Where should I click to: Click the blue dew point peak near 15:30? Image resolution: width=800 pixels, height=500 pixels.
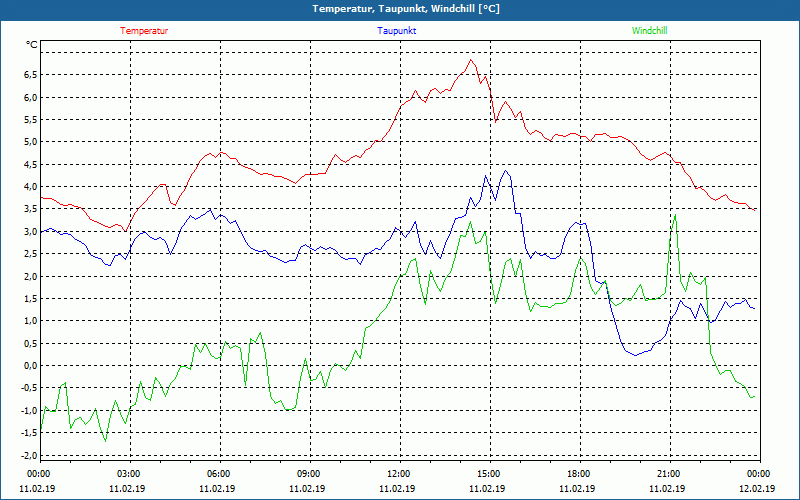click(x=505, y=171)
